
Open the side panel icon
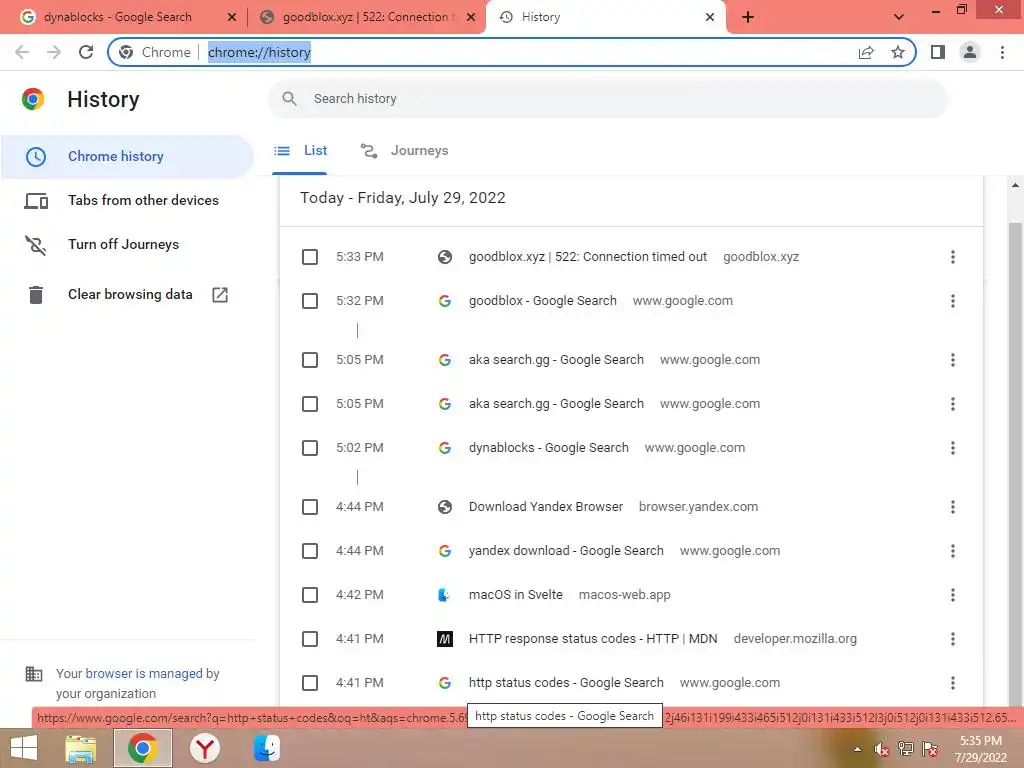938,52
